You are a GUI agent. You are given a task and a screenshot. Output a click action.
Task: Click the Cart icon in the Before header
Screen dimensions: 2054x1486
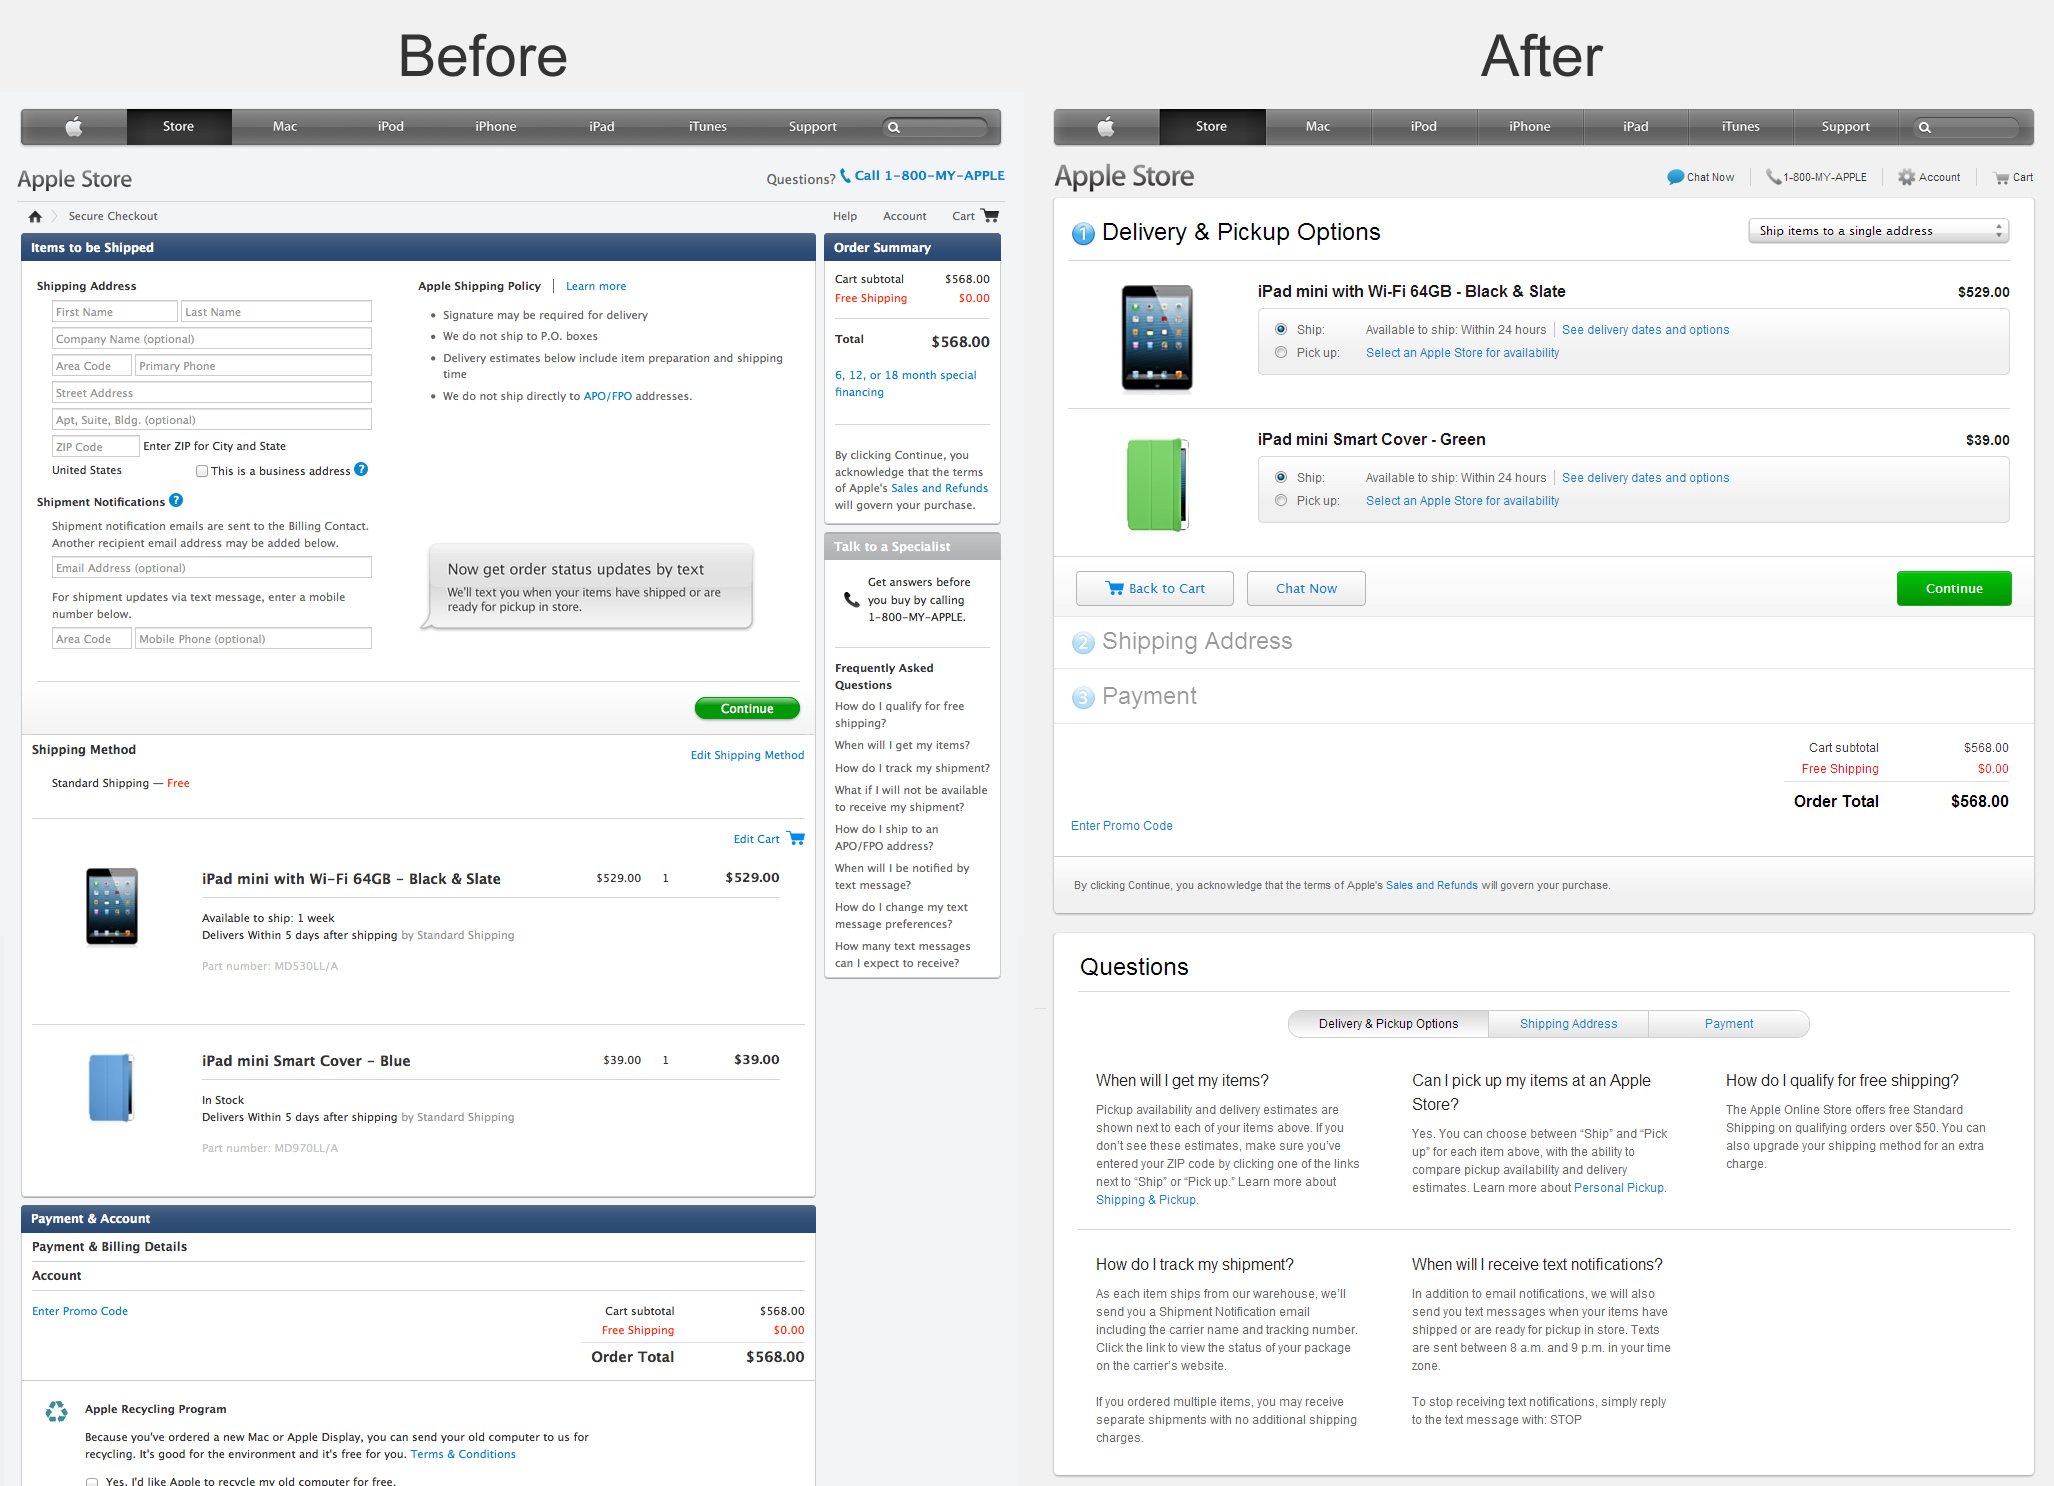point(990,215)
